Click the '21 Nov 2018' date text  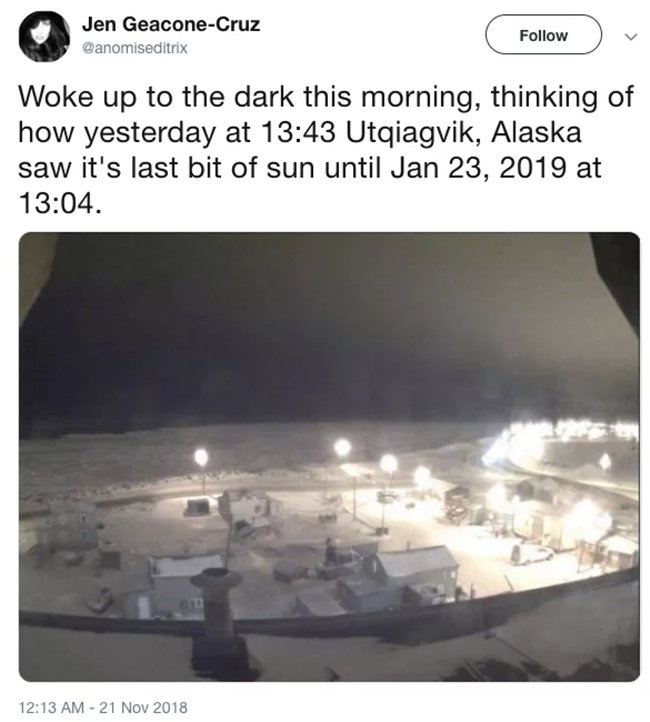pos(144,707)
